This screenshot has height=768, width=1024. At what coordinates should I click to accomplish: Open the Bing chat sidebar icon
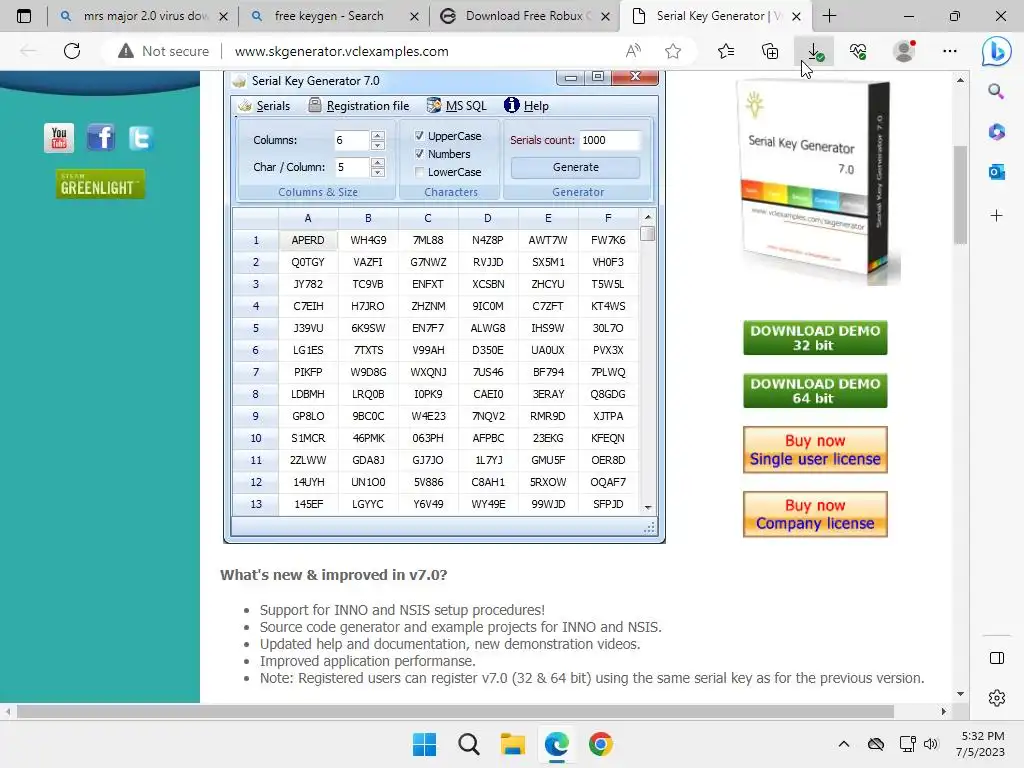tap(997, 51)
